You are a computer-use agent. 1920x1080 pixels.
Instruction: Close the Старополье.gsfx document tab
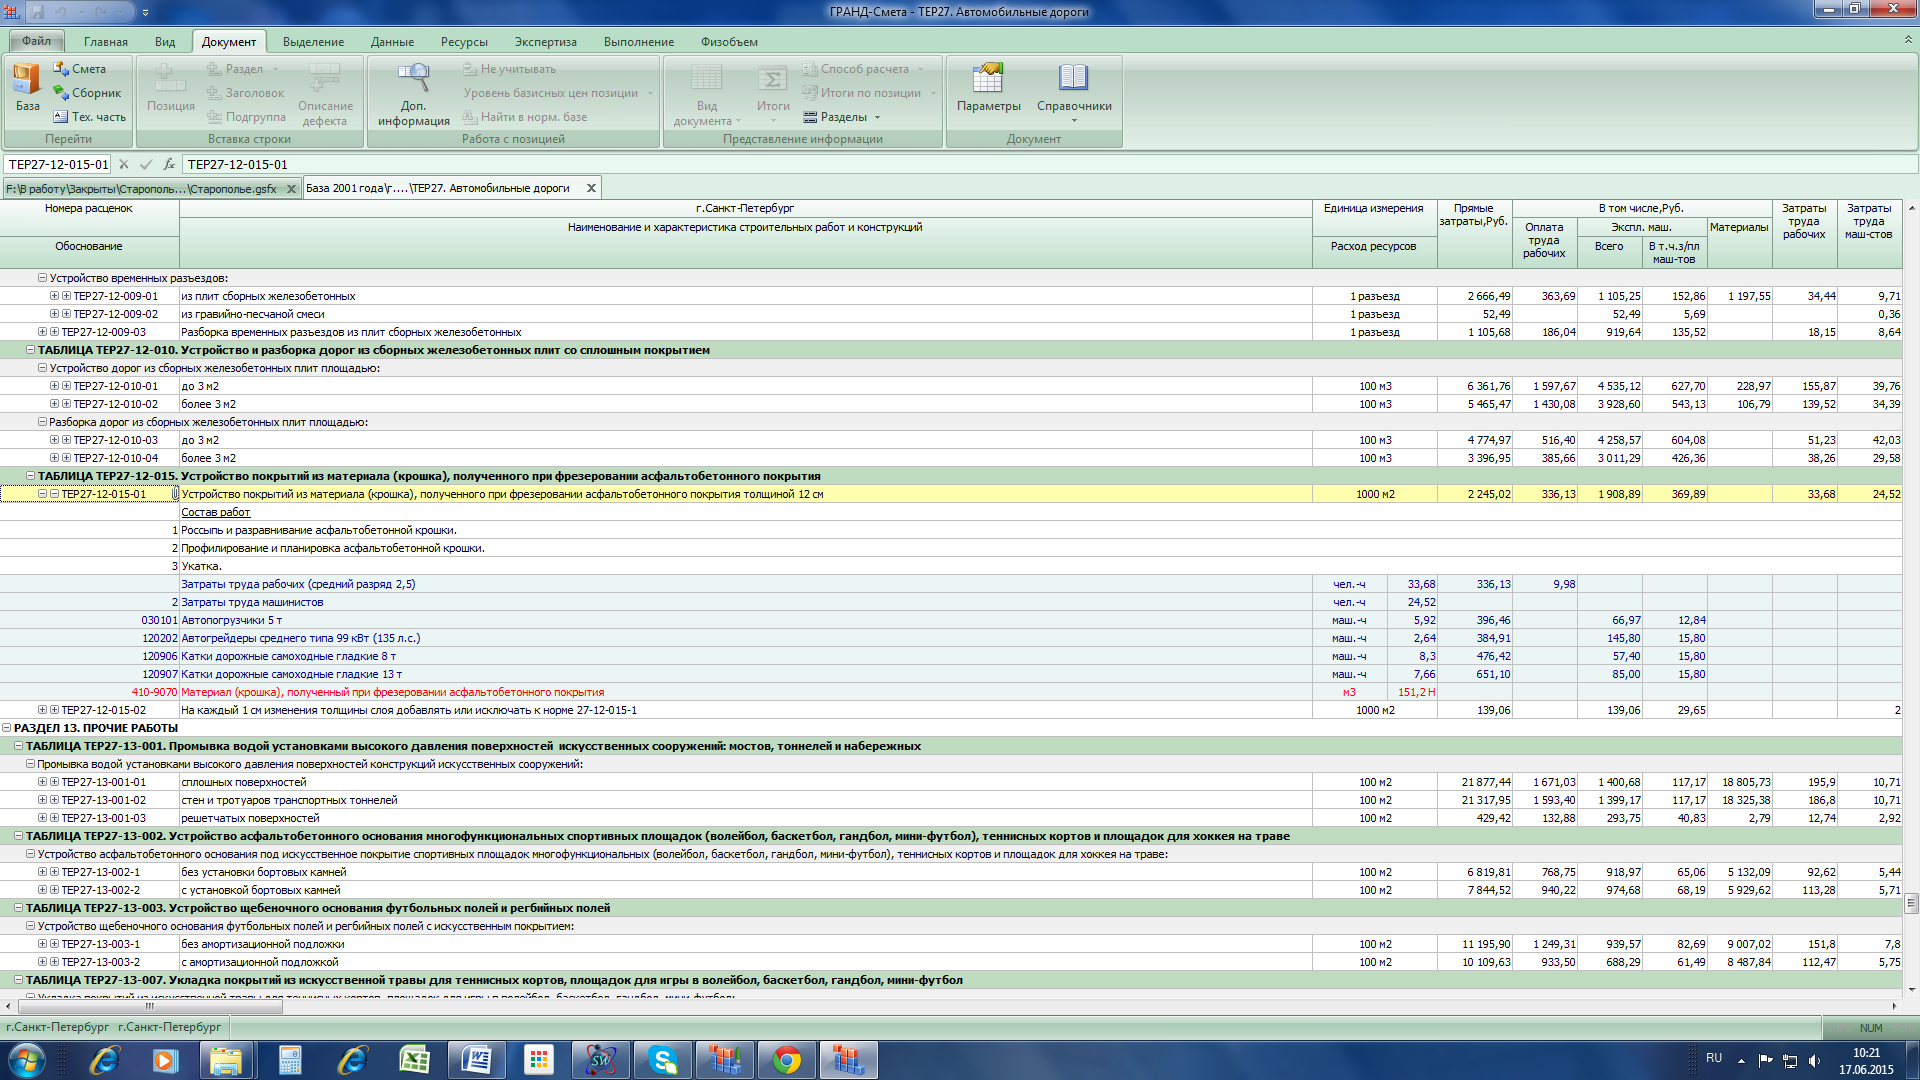[x=291, y=189]
